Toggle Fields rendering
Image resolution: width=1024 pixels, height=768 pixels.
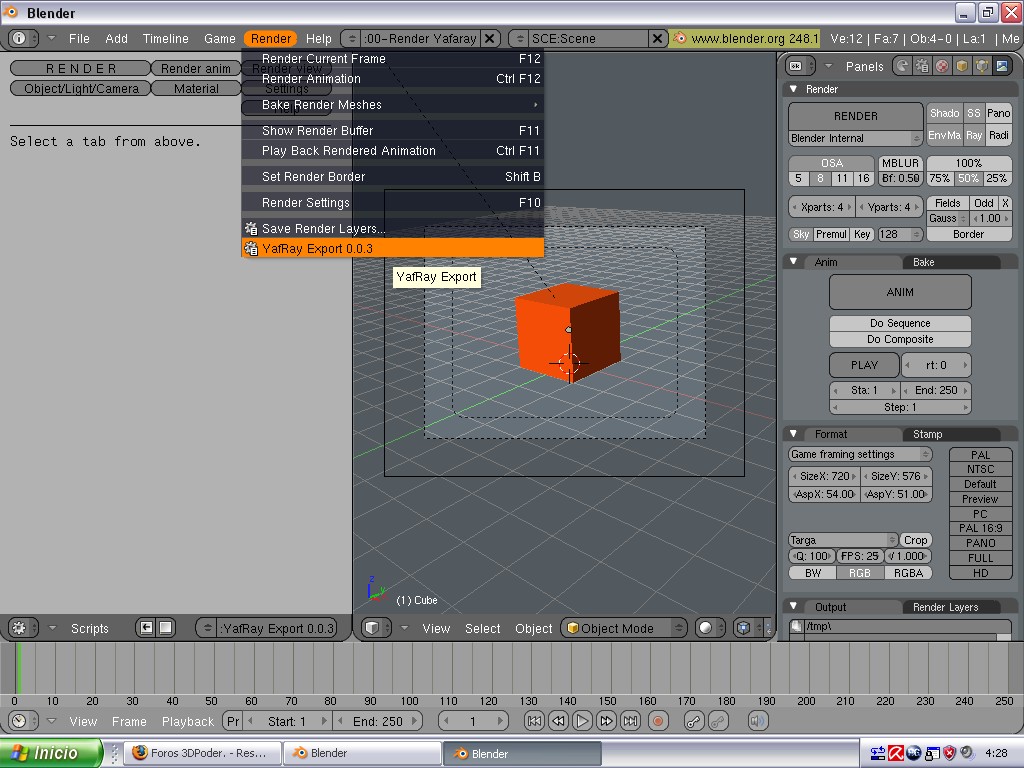pyautogui.click(x=948, y=203)
